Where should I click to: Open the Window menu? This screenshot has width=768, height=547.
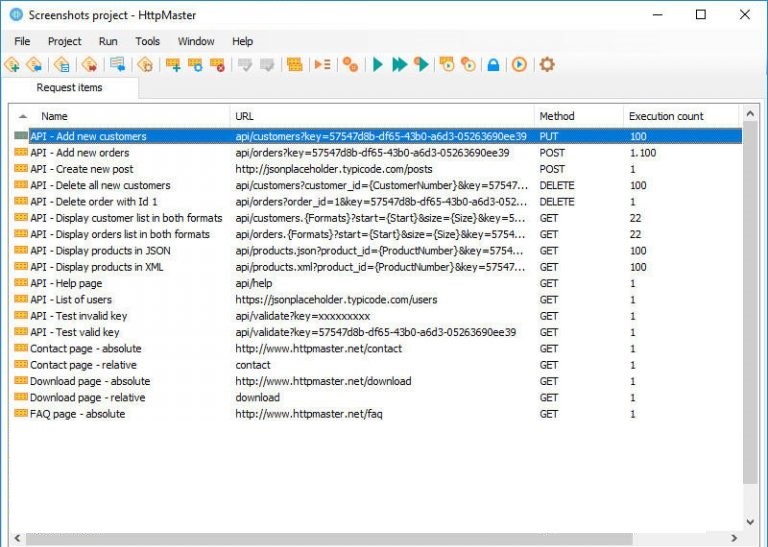(196, 41)
